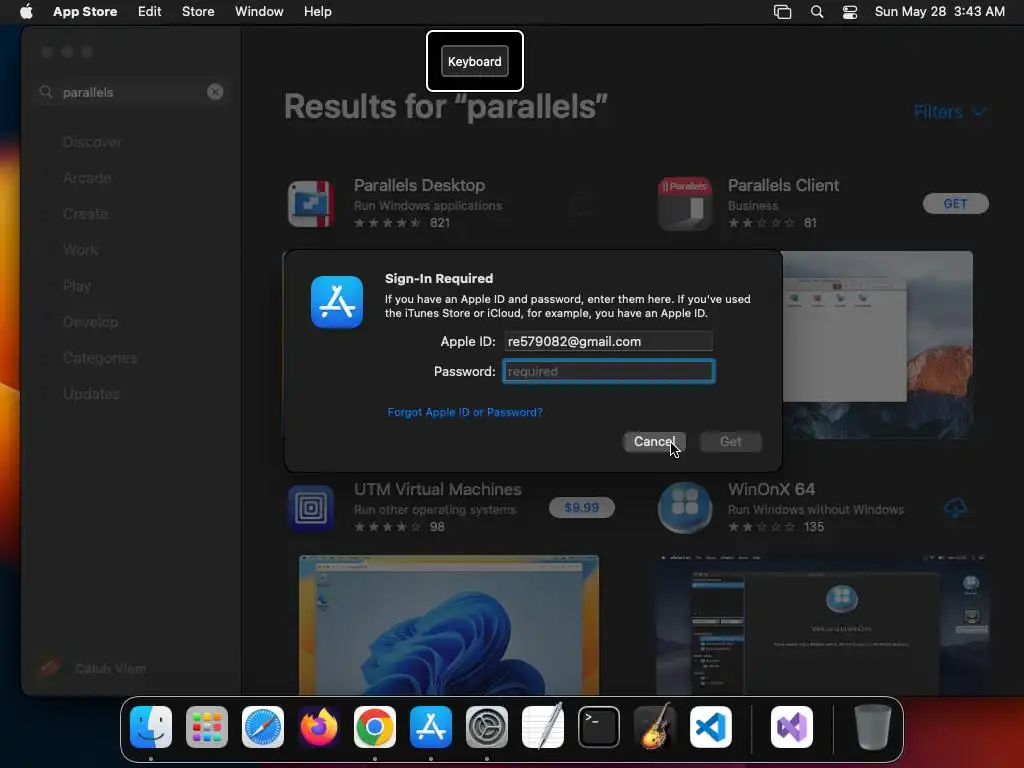Select Arcade in the sidebar

(x=87, y=178)
